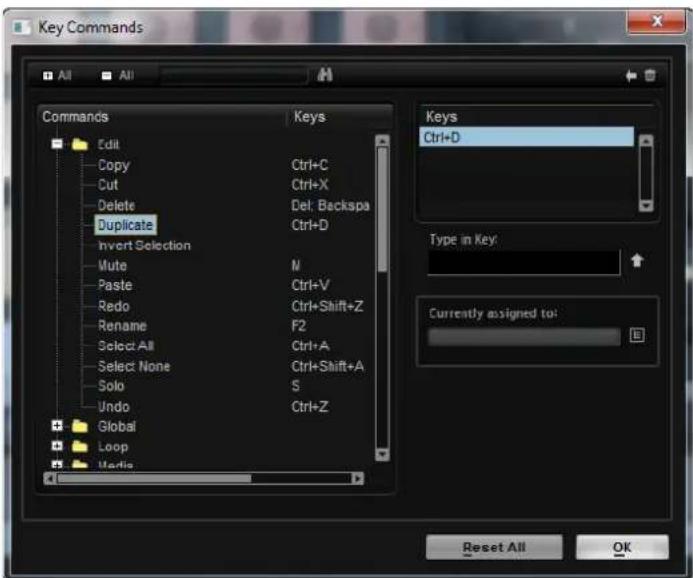Select the Solo command
693x578 pixels.
coord(111,386)
